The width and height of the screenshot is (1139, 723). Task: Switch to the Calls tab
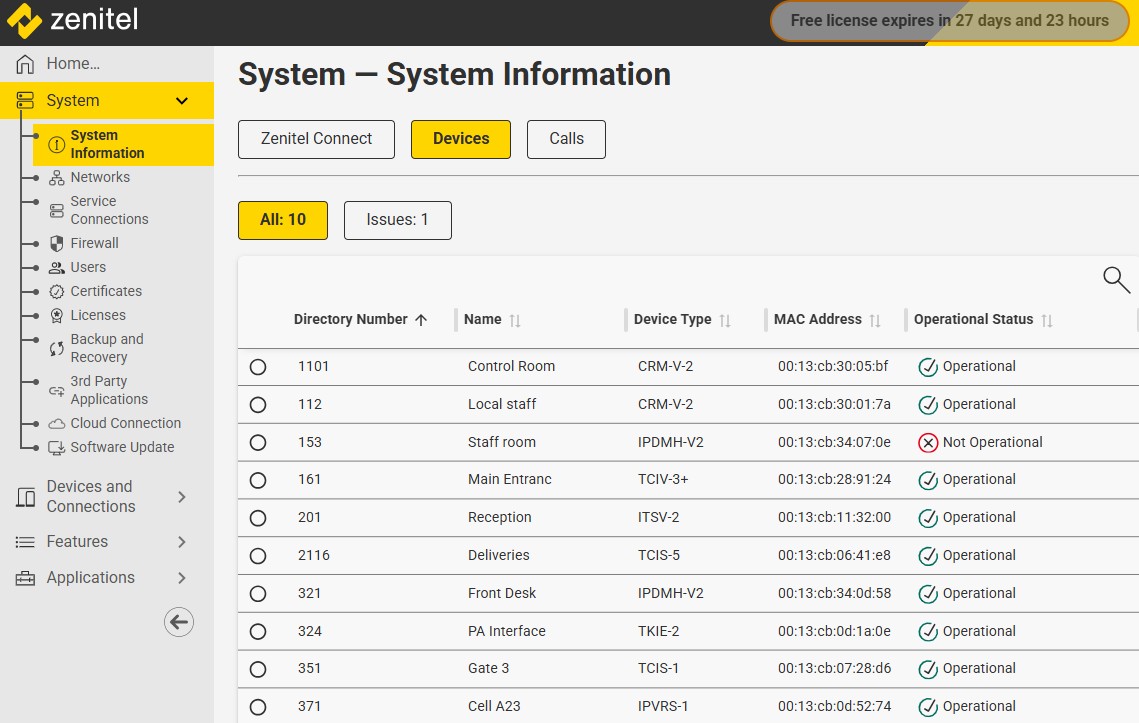coord(566,139)
